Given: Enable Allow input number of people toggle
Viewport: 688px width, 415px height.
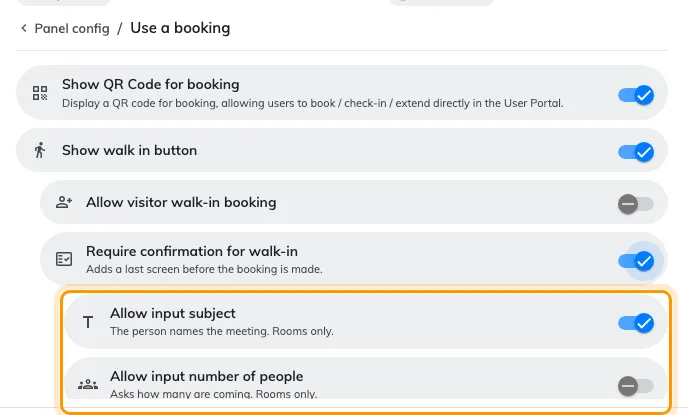Looking at the screenshot, I should (636, 386).
